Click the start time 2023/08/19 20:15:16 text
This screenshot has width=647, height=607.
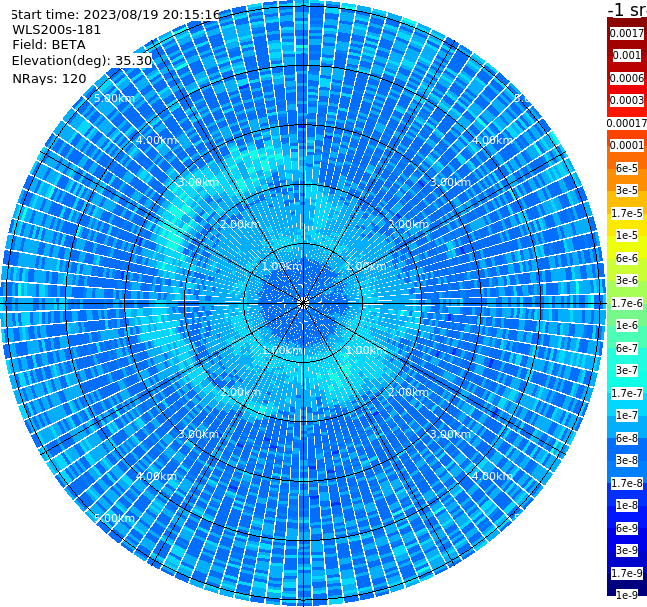tap(115, 14)
